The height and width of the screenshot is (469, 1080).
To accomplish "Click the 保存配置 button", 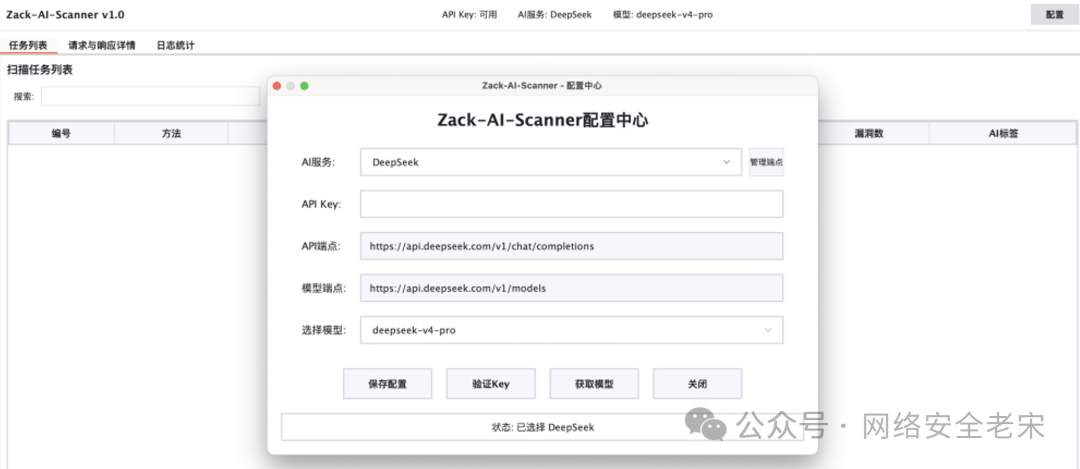I will pyautogui.click(x=388, y=384).
